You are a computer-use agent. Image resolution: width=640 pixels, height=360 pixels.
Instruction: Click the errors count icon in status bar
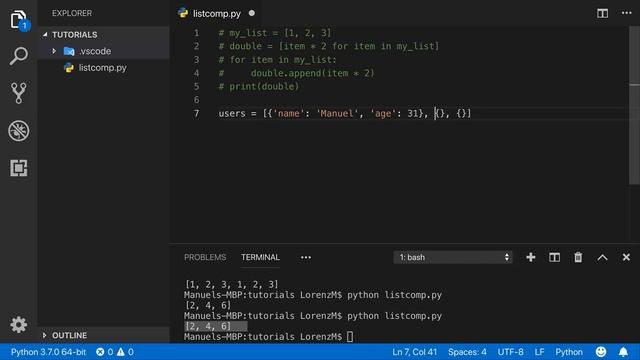[104, 352]
